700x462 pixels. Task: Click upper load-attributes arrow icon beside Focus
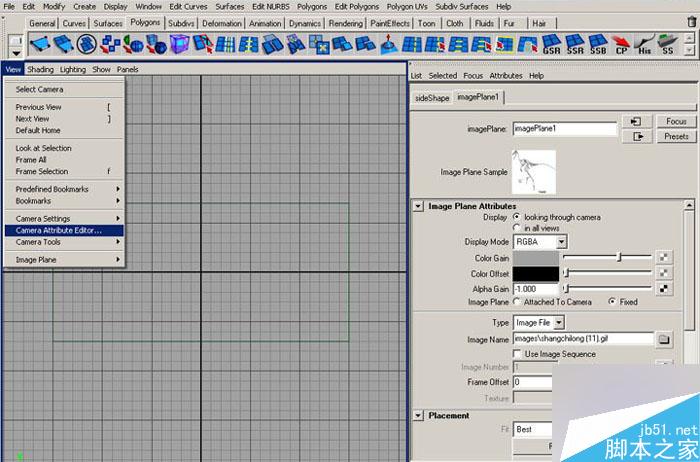(637, 121)
